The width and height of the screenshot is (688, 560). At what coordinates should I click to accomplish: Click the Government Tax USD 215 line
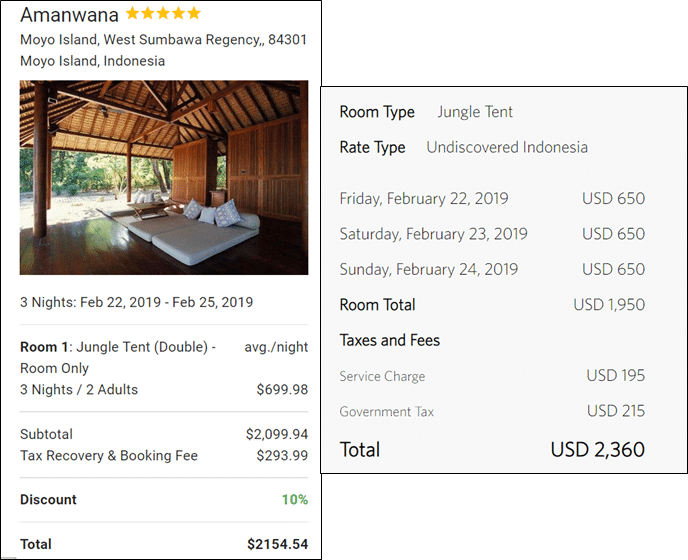[x=492, y=411]
